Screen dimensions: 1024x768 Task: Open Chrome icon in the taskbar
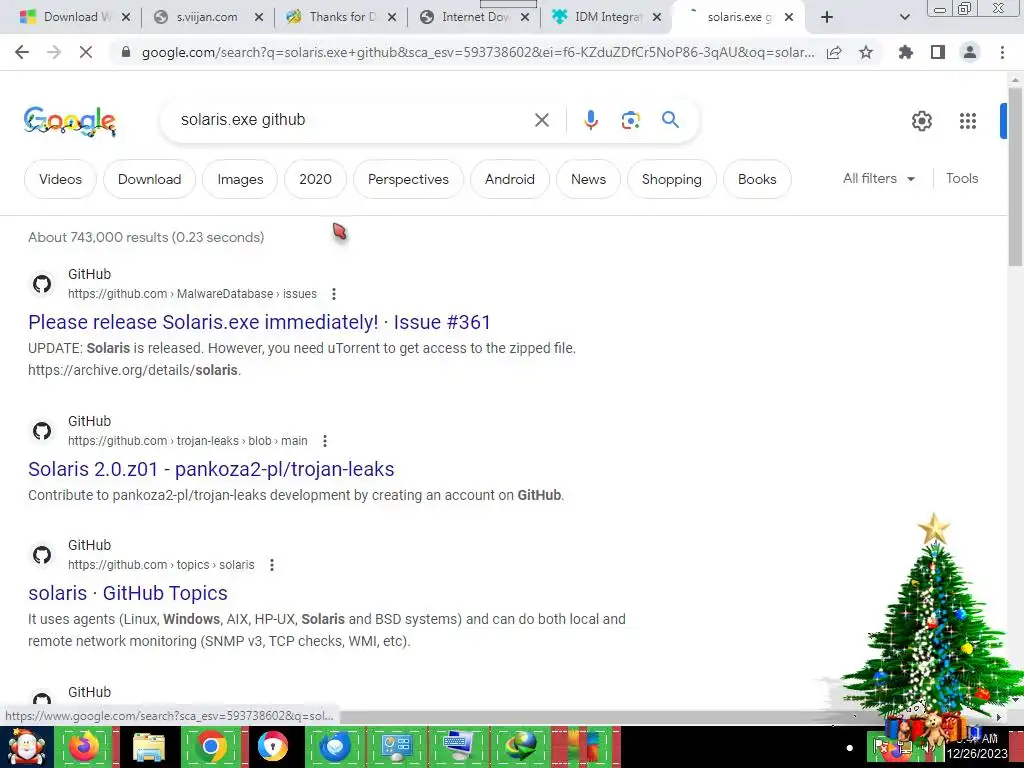click(210, 746)
